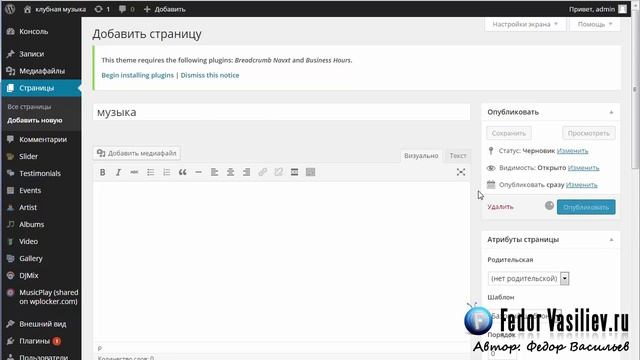The width and height of the screenshot is (640, 360).
Task: Toggle bold formatting
Action: click(x=102, y=172)
